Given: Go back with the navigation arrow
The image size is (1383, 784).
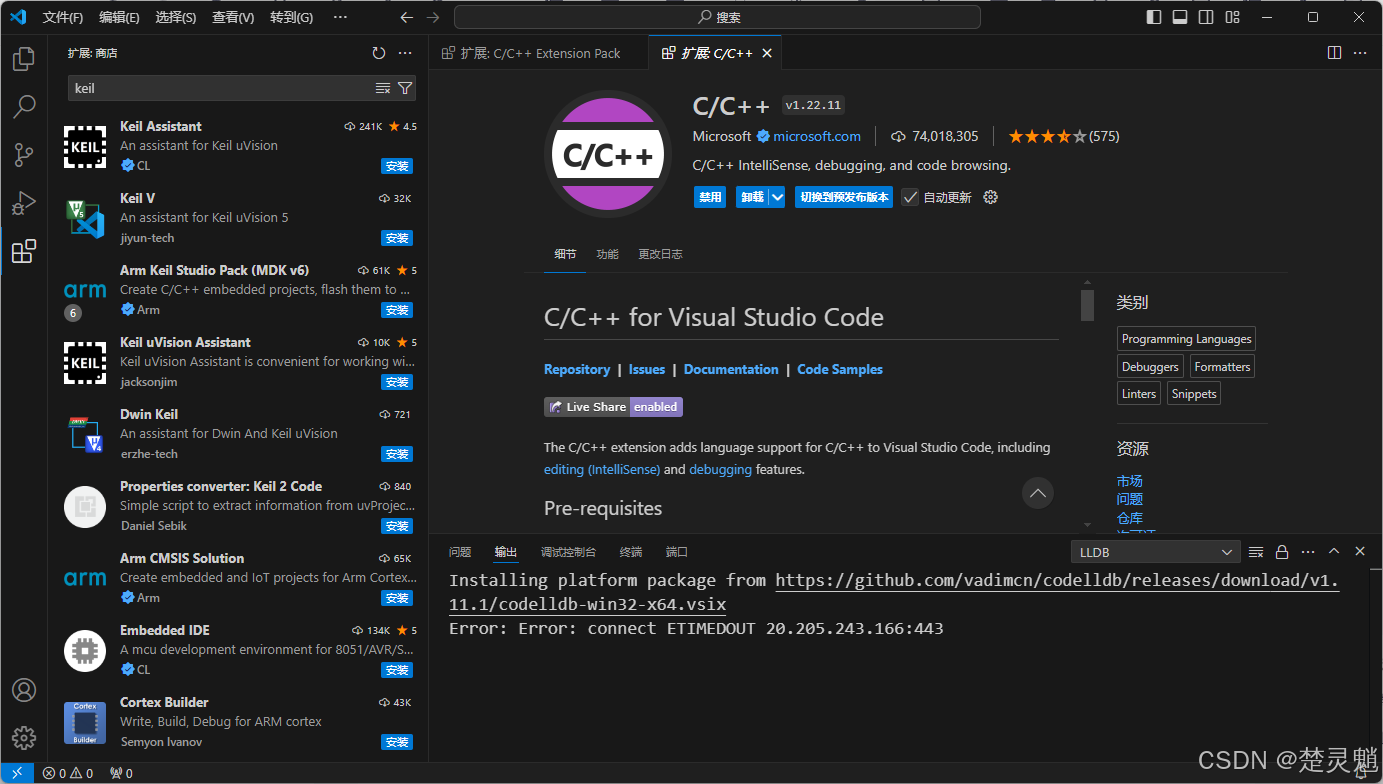Looking at the screenshot, I should coord(406,17).
